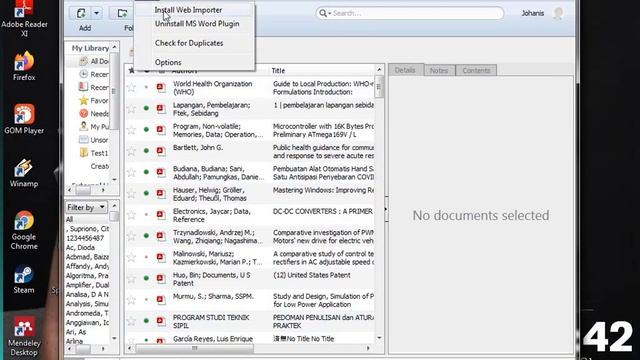Viewport: 640px width, 360px height.
Task: Open Needs Review in library sidebar
Action: 93,113
